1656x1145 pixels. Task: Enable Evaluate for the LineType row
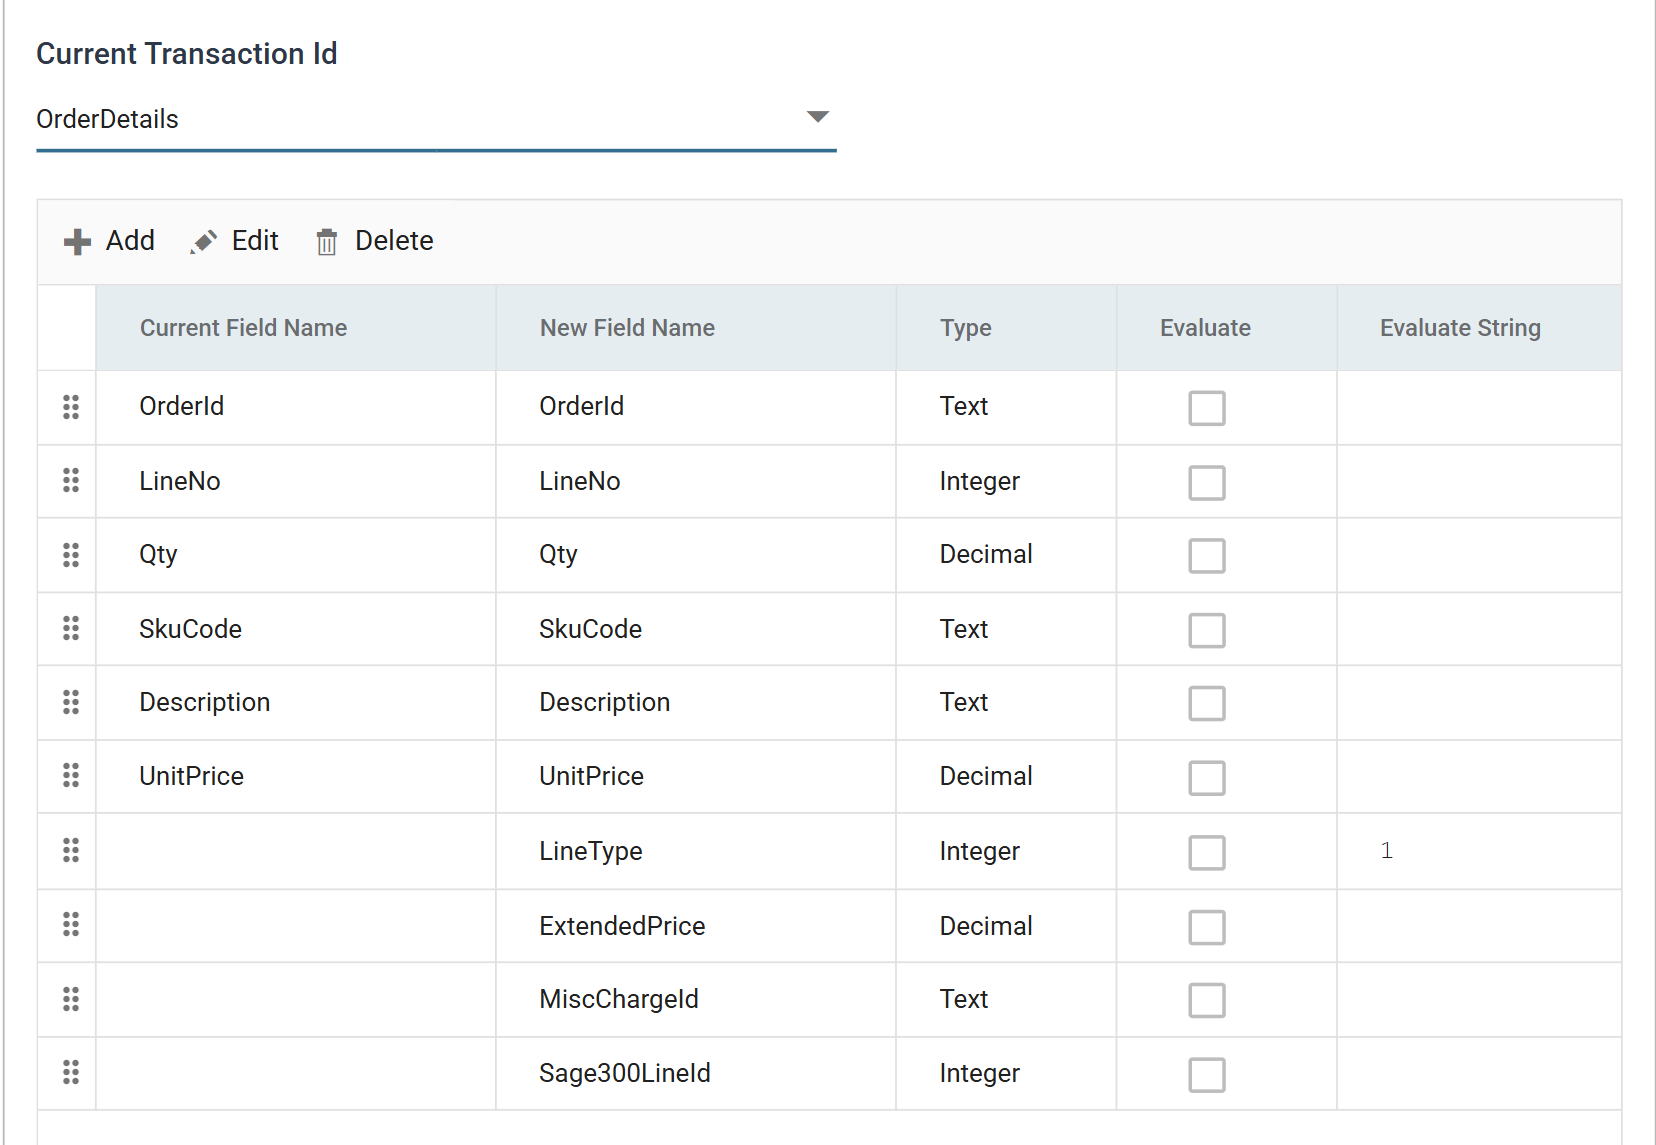[1207, 853]
